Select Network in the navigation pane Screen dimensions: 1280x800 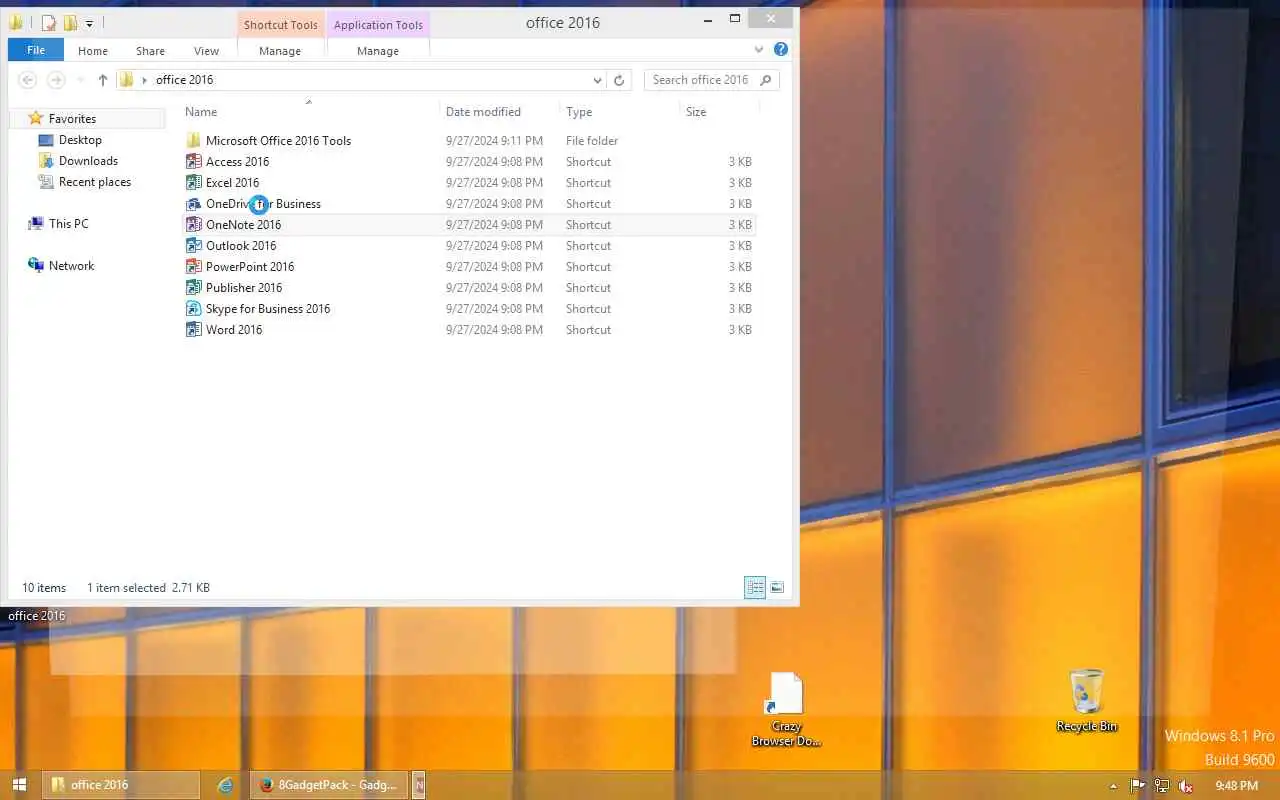pos(71,266)
